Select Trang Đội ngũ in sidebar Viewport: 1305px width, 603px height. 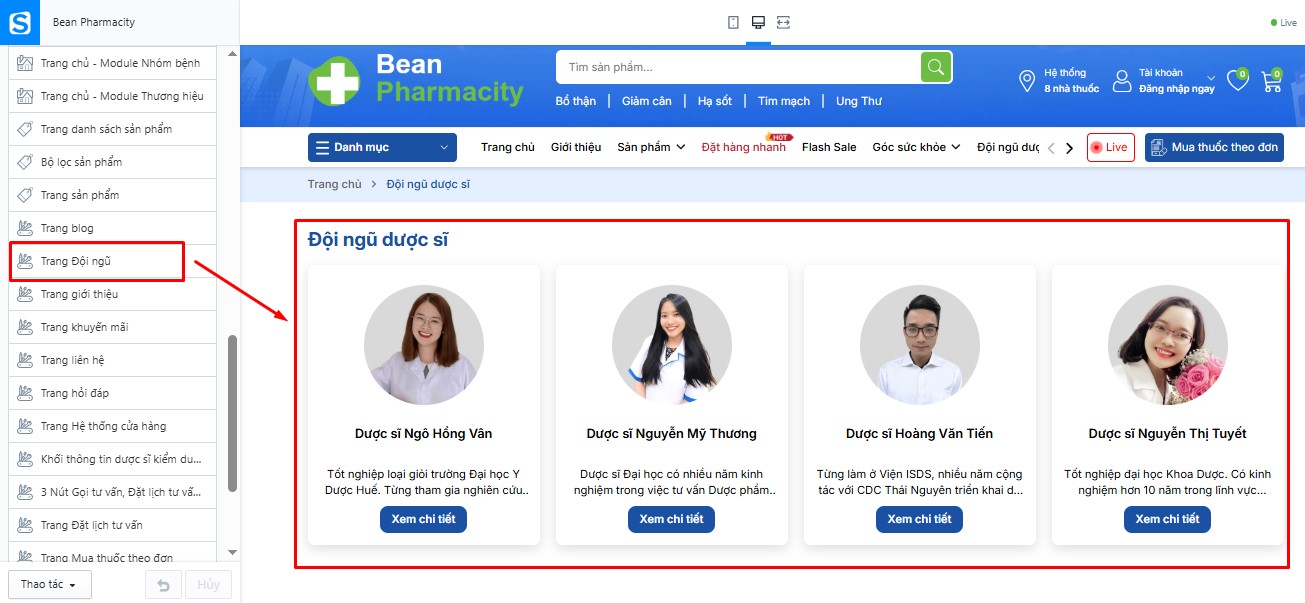(112, 261)
